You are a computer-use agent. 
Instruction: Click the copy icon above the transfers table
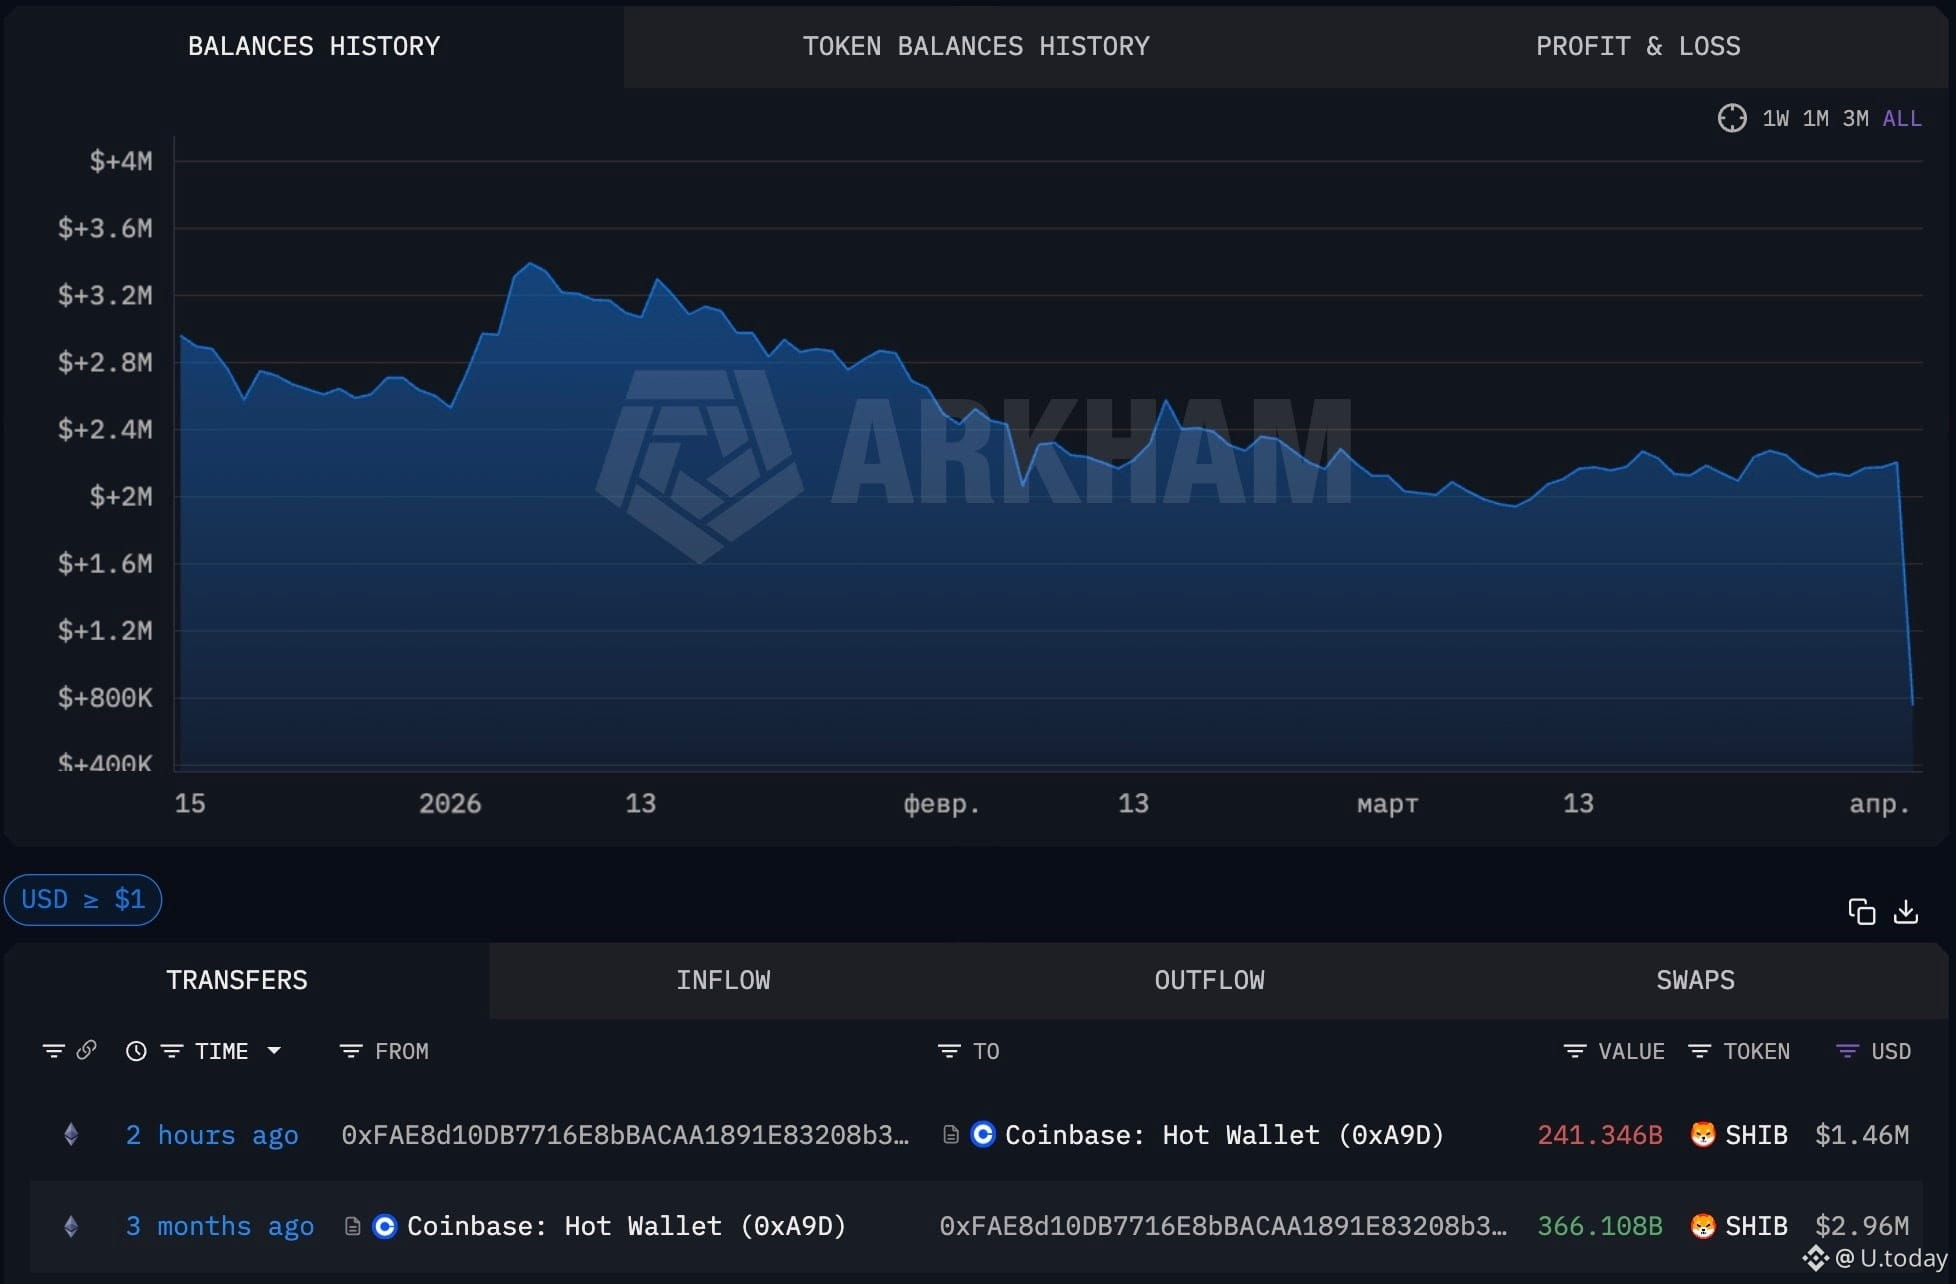coord(1861,911)
